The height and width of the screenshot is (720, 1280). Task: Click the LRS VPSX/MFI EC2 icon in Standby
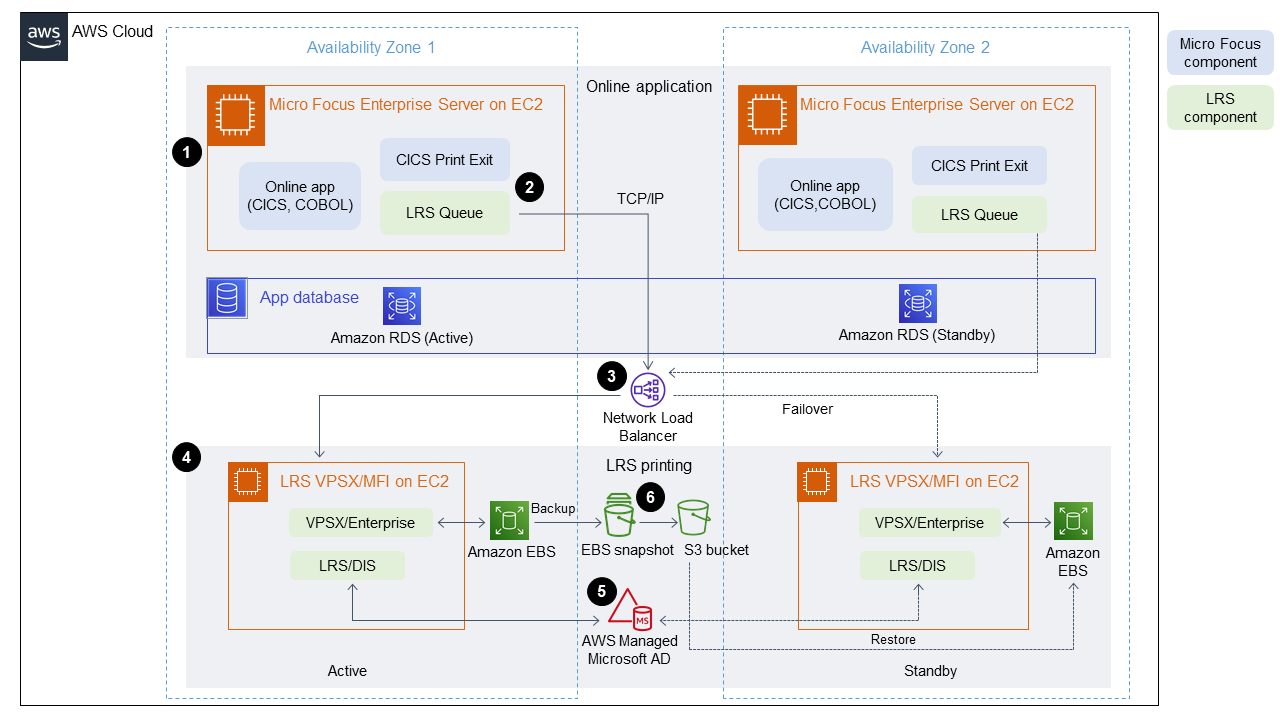[x=817, y=481]
